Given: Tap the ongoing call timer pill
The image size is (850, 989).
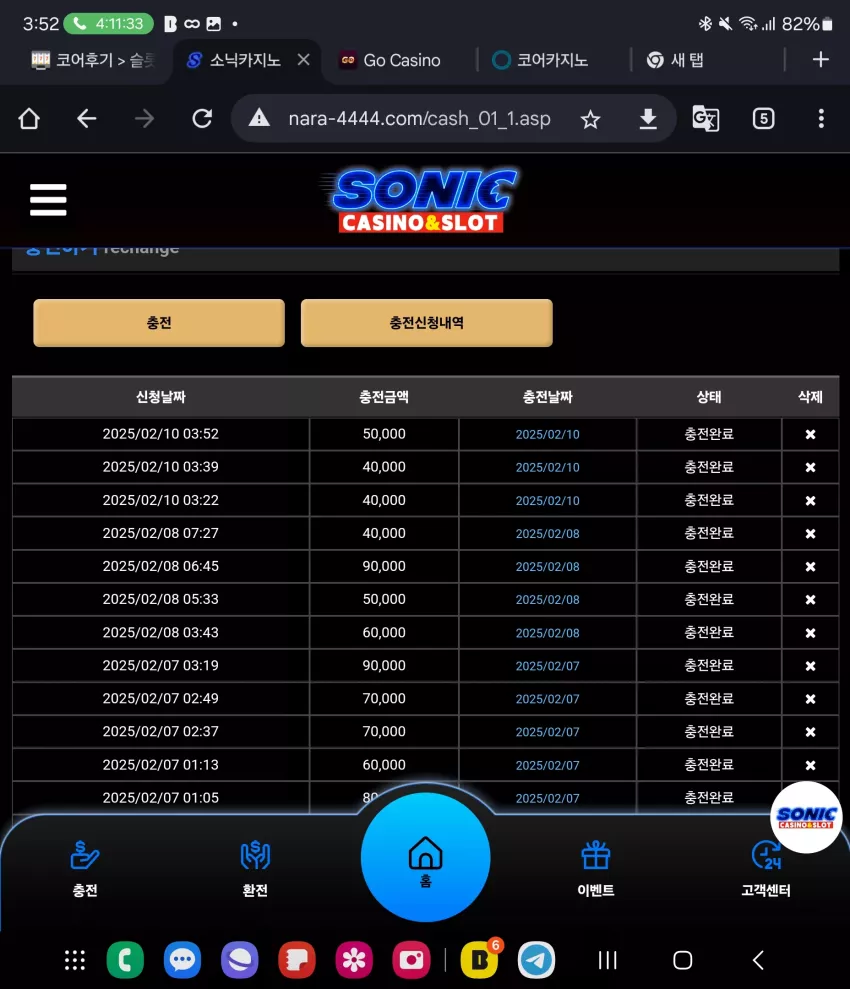Looking at the screenshot, I should pos(108,24).
